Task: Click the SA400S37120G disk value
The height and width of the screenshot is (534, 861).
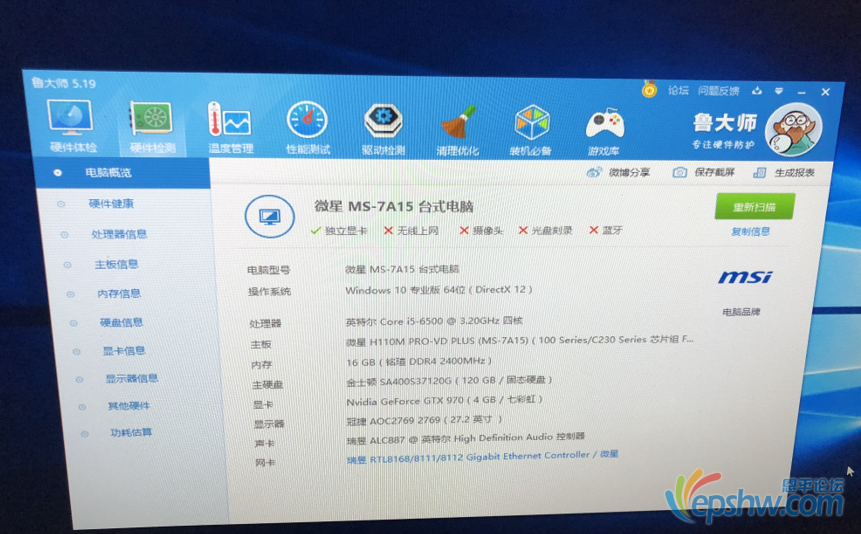Action: point(449,380)
